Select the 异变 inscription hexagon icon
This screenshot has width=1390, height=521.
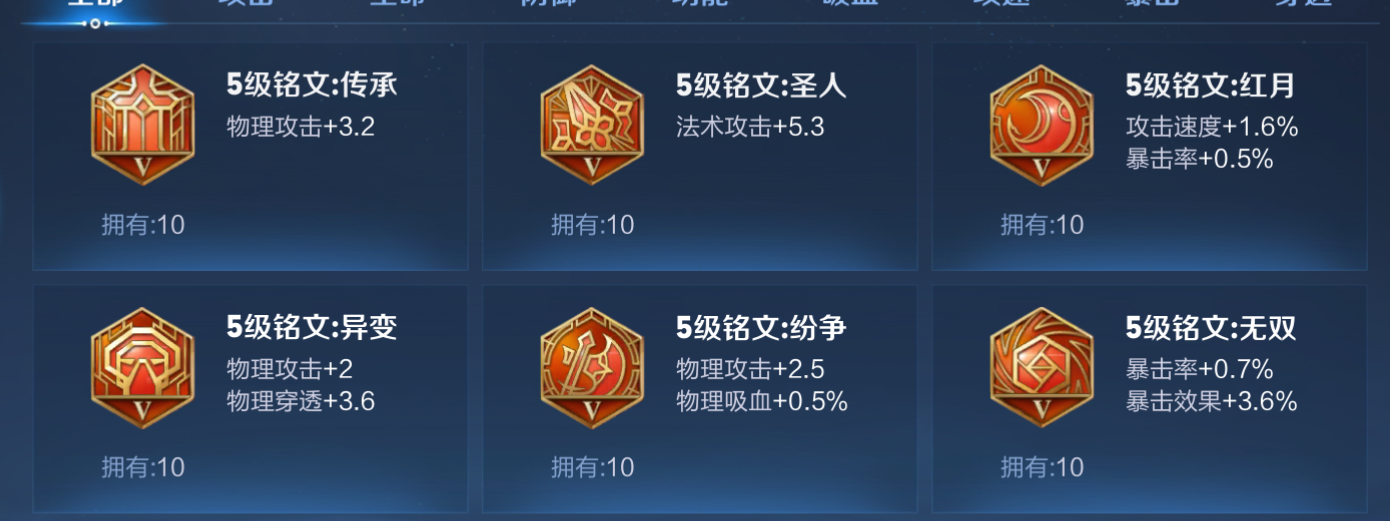click(142, 368)
